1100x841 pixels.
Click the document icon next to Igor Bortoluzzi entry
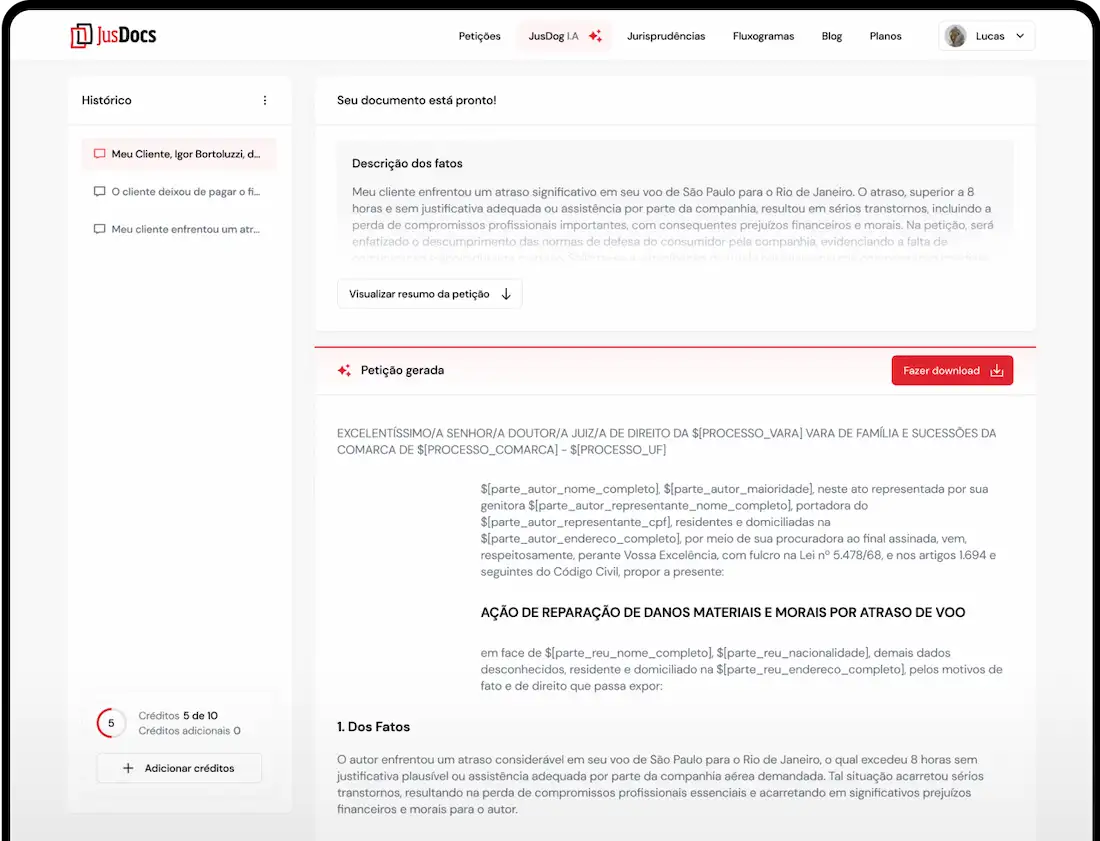pyautogui.click(x=98, y=153)
